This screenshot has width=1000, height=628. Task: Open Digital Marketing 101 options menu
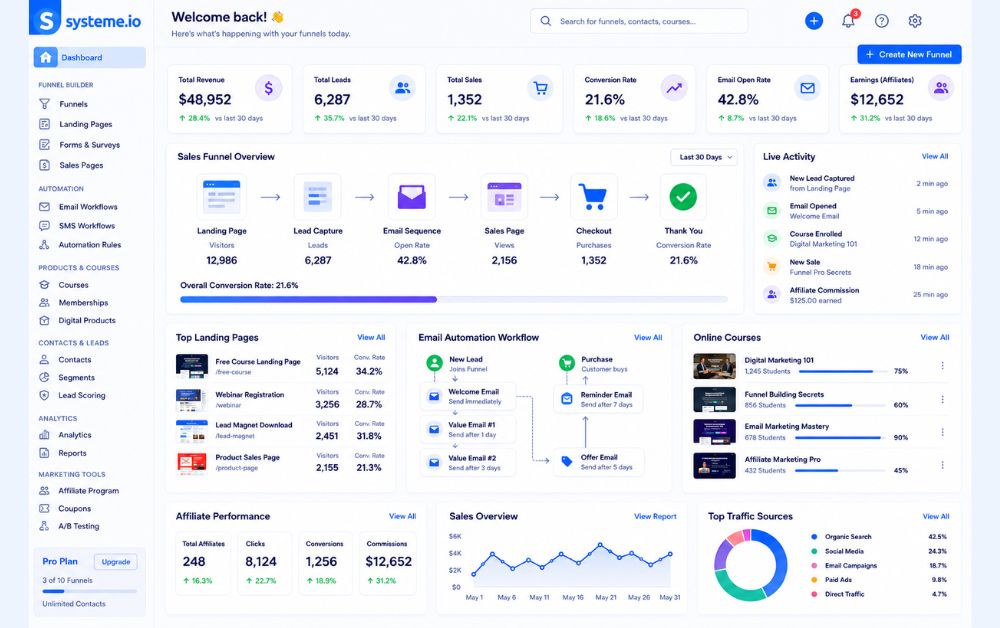tap(942, 365)
